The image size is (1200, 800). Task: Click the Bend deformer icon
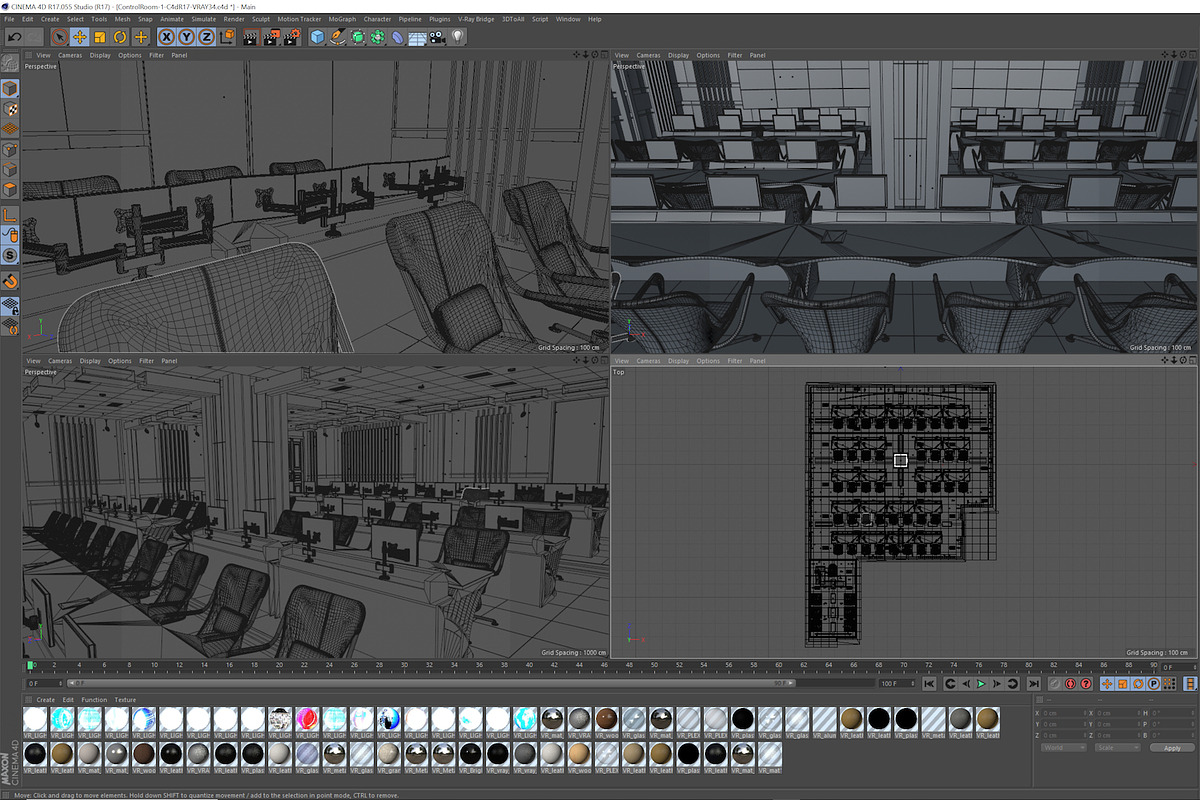[397, 37]
